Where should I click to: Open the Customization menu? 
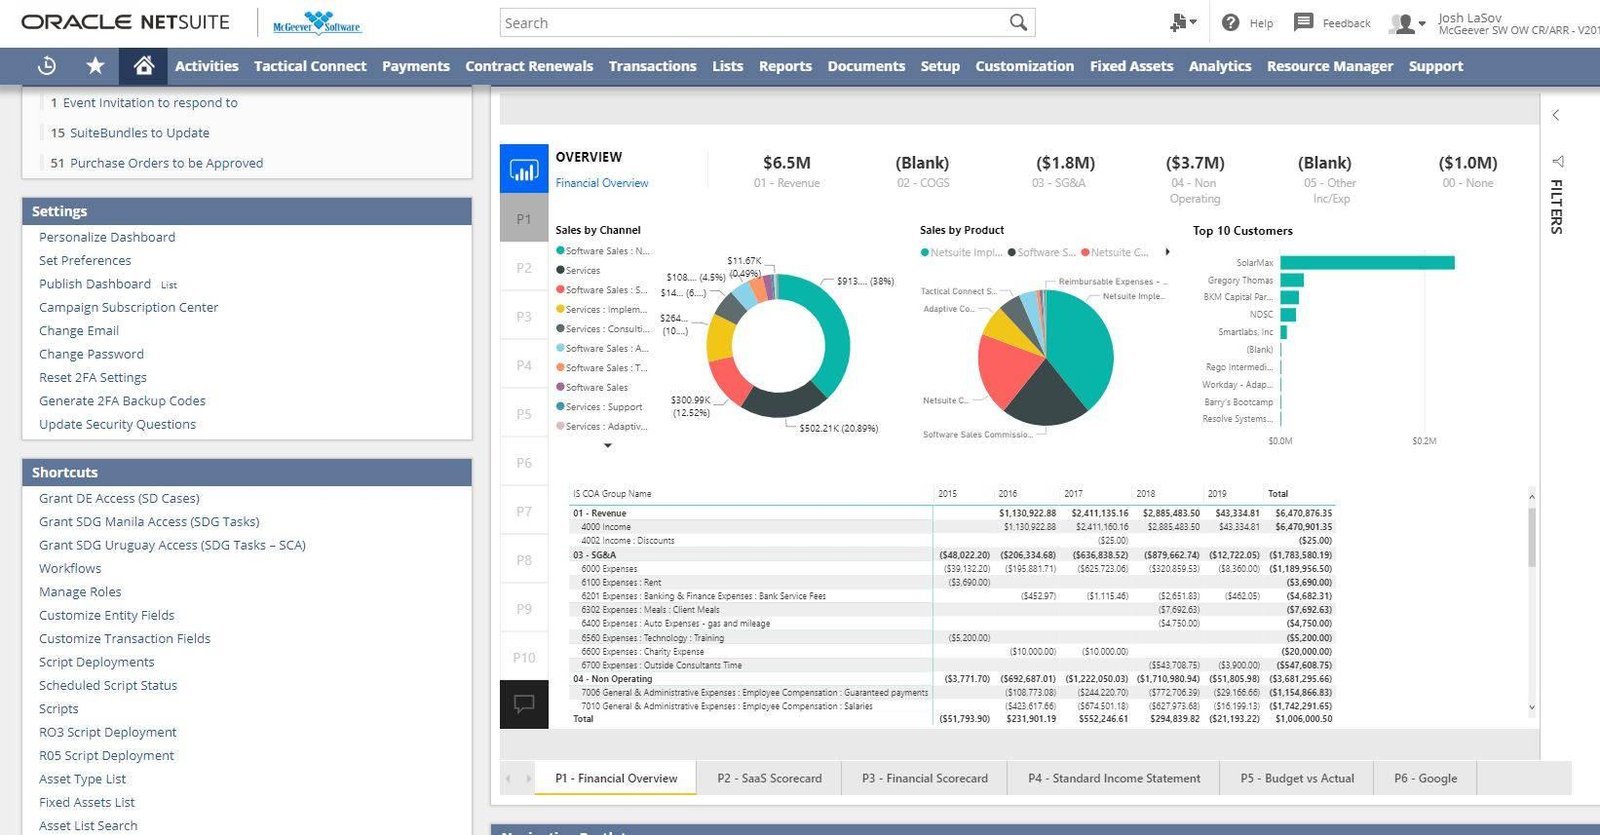point(1024,66)
